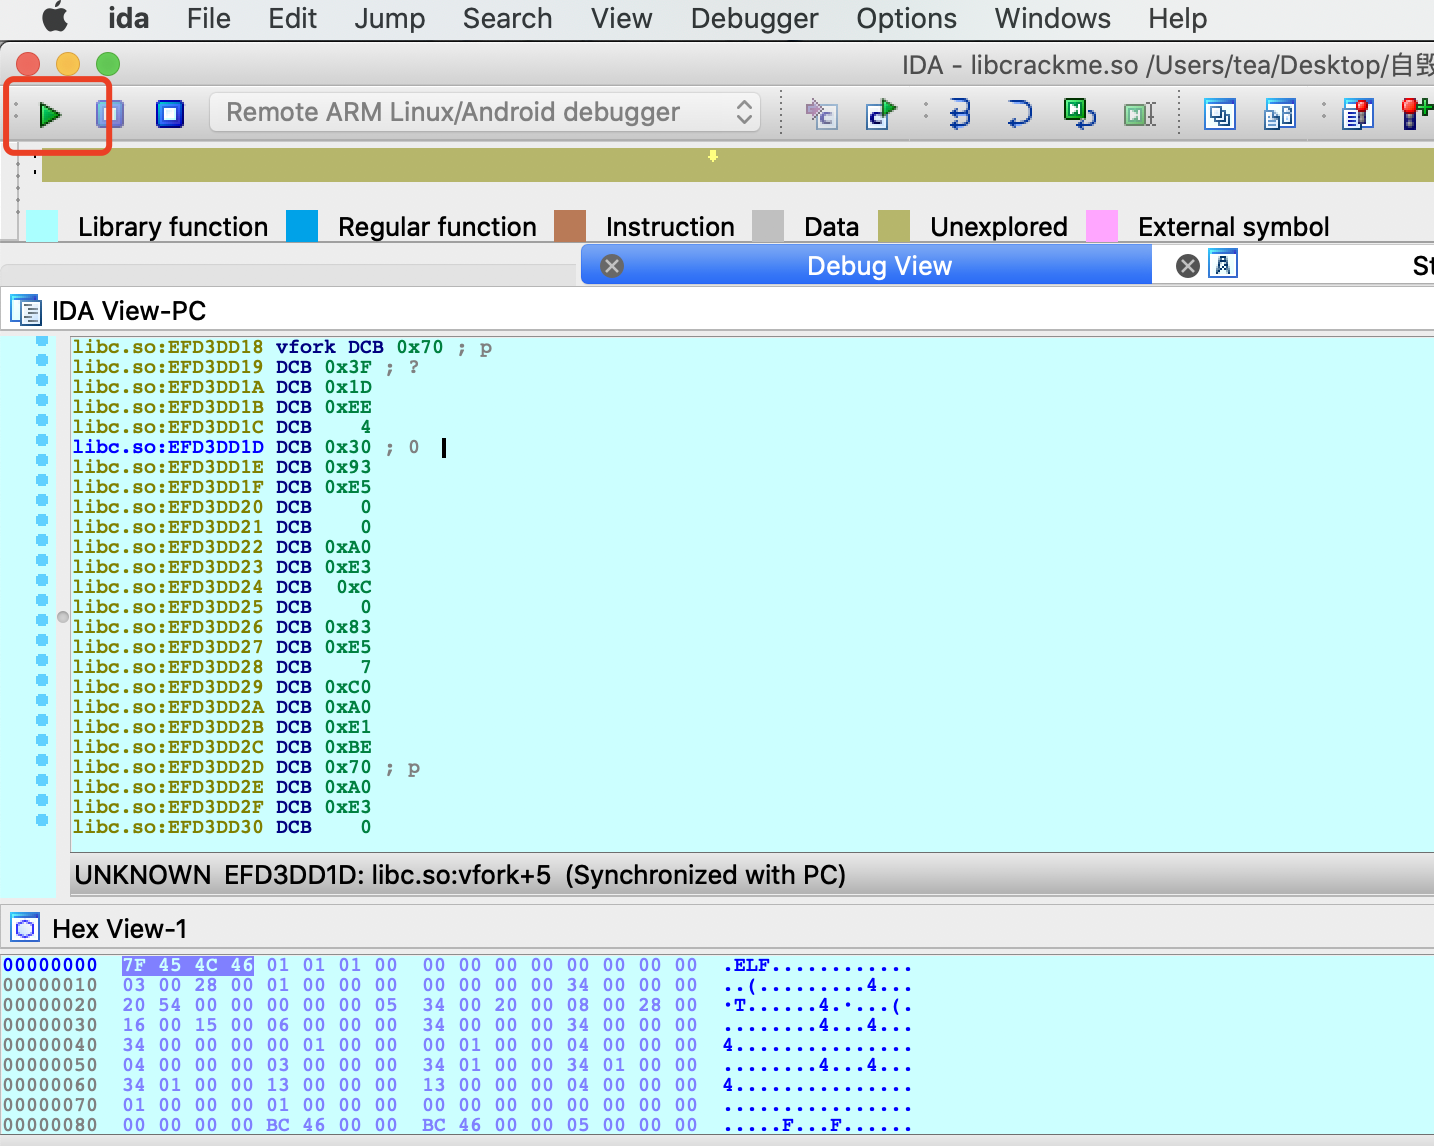Click the attach to process toolbar icon
The image size is (1434, 1146).
tap(821, 114)
